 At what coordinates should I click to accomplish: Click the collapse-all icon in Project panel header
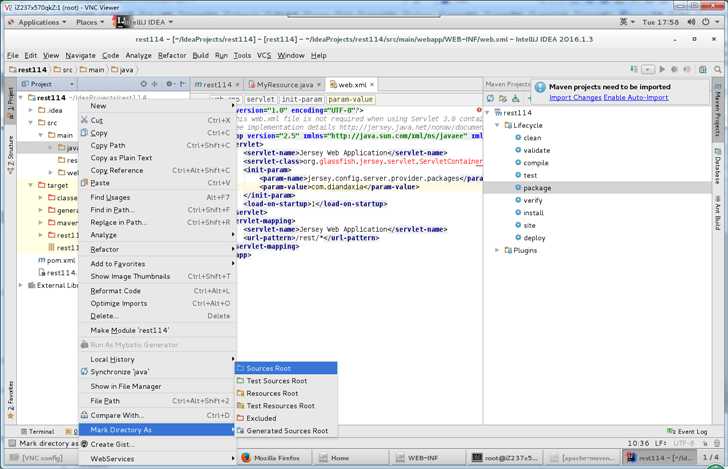(155, 84)
